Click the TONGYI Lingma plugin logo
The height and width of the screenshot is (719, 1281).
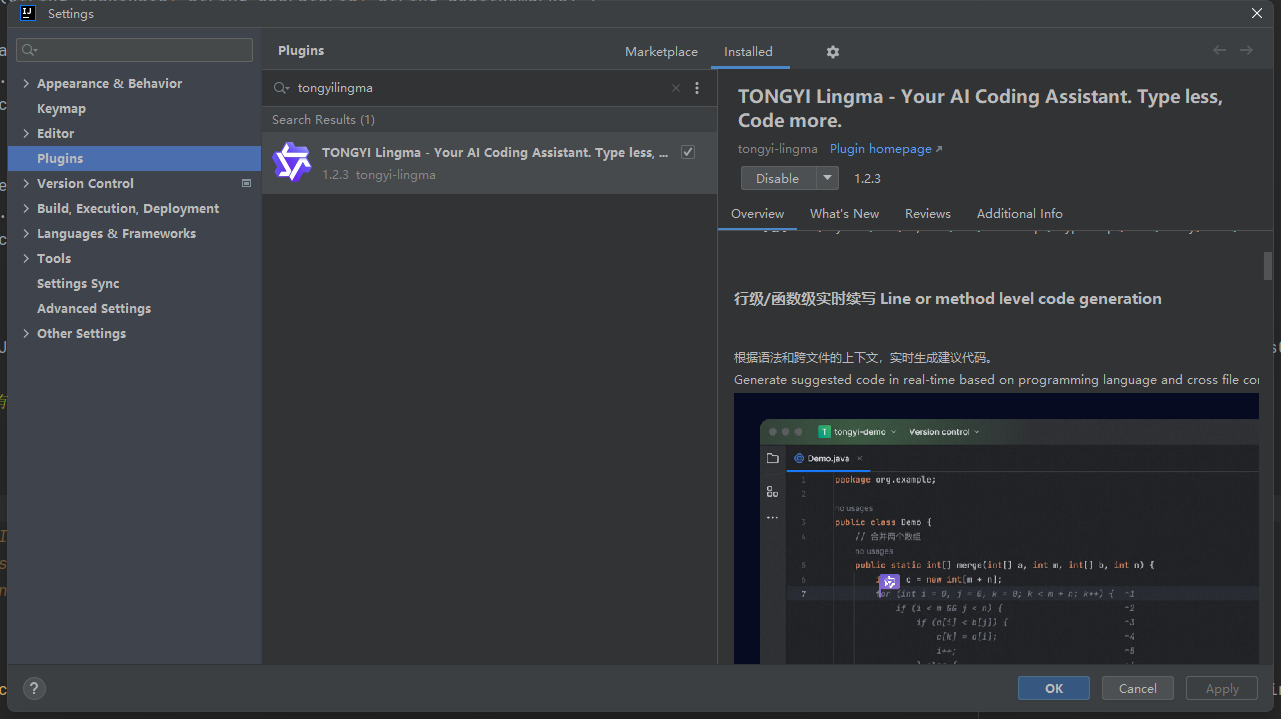[292, 162]
